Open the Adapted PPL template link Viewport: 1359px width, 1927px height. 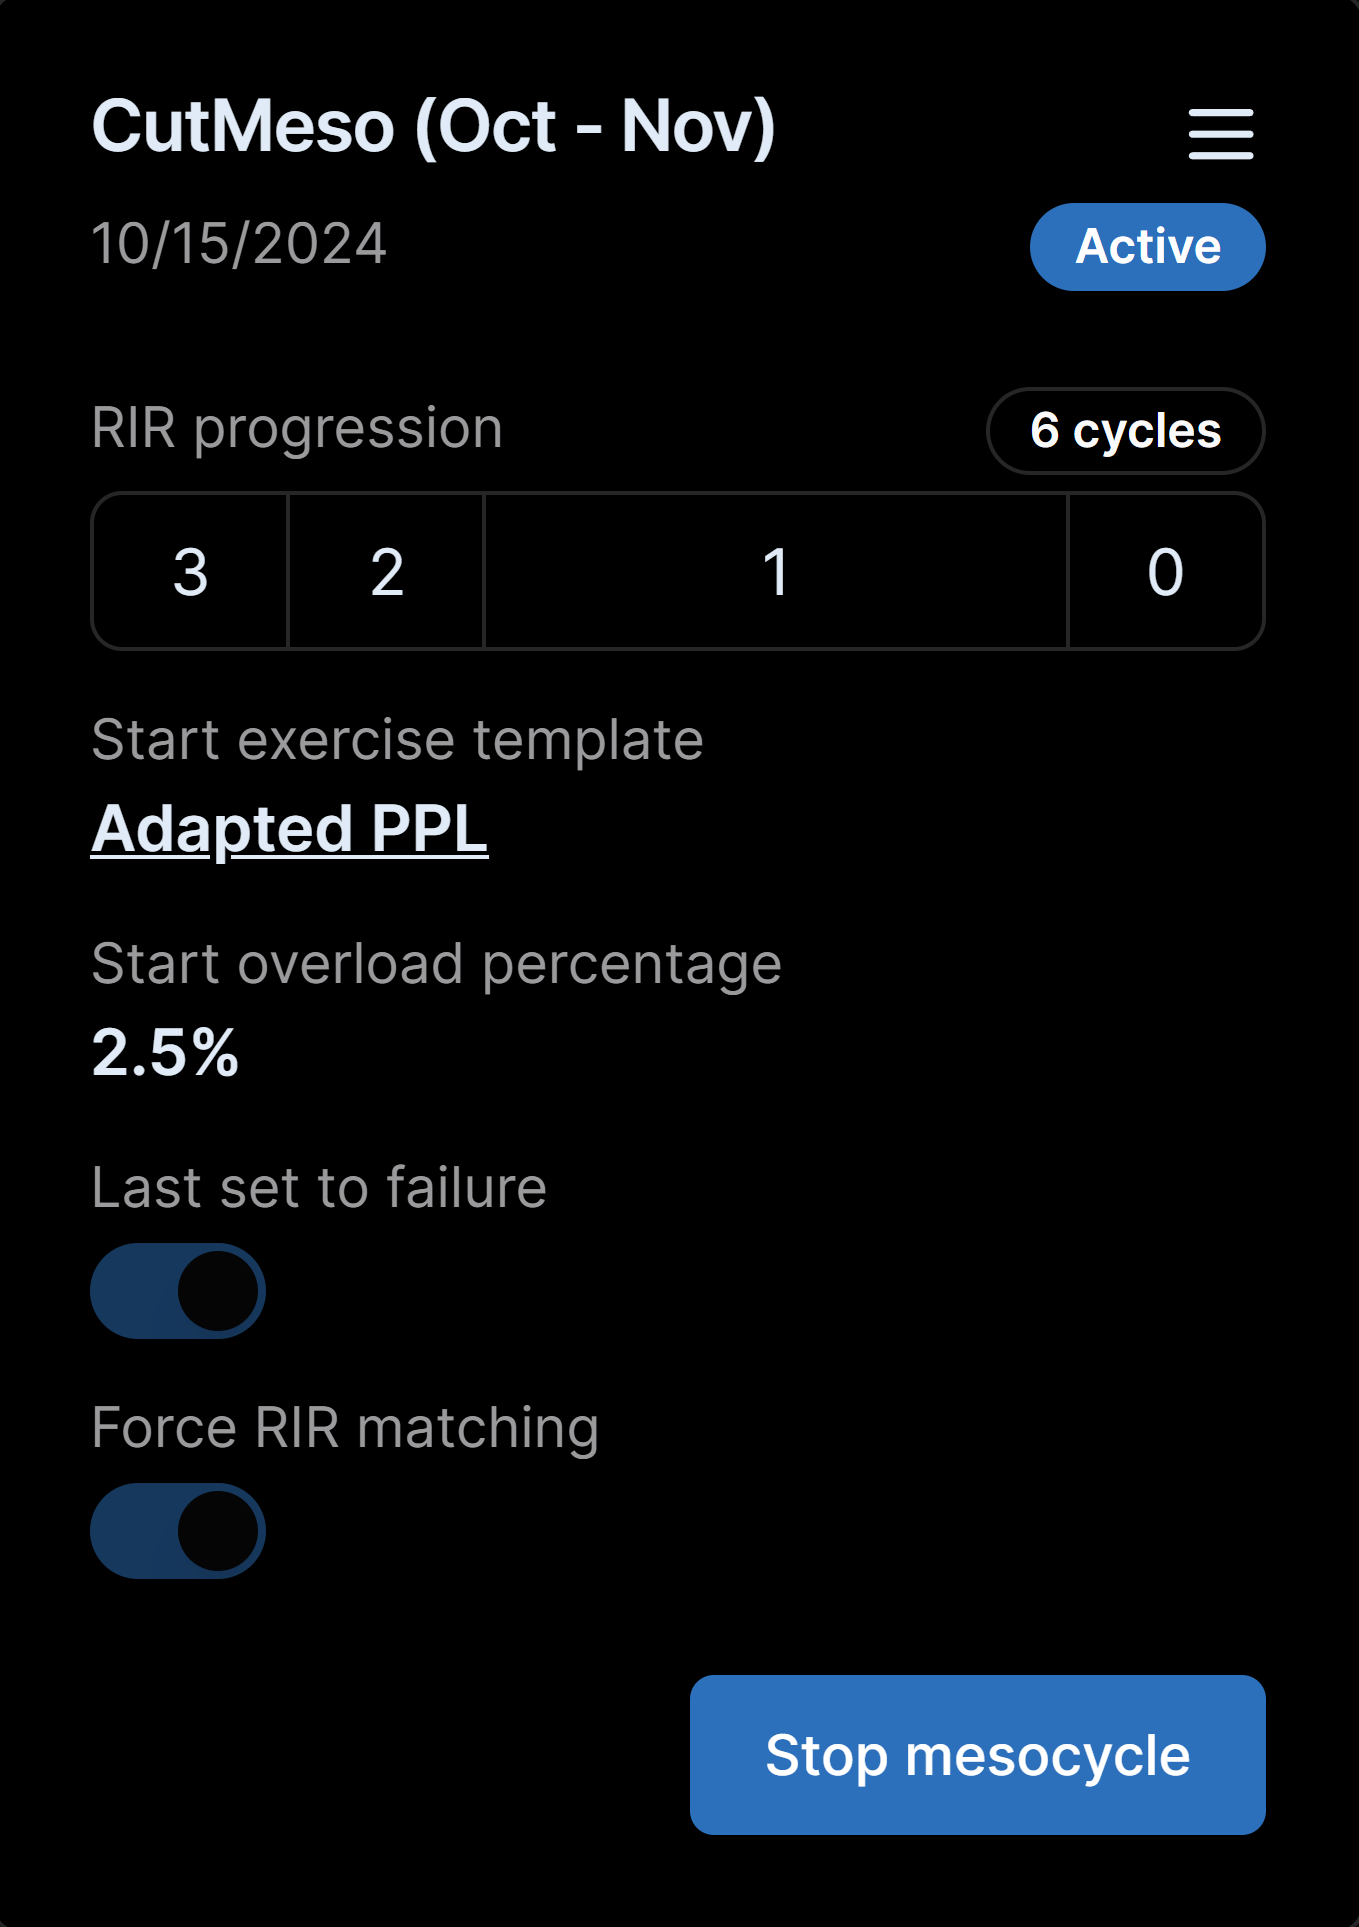click(289, 829)
